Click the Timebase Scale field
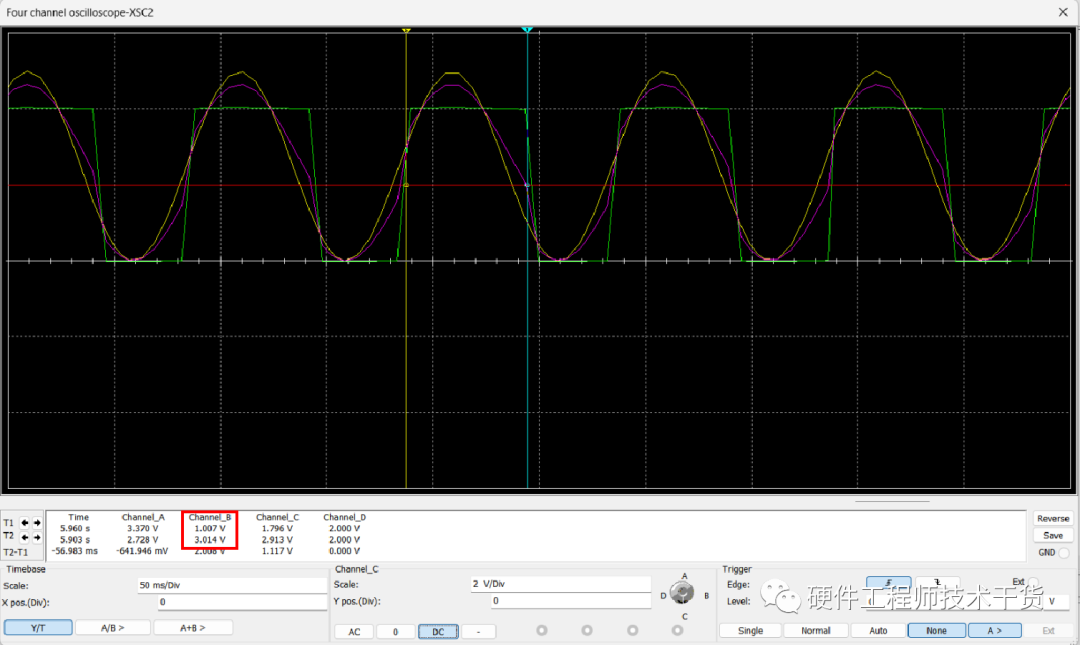This screenshot has width=1080, height=645. (x=232, y=585)
